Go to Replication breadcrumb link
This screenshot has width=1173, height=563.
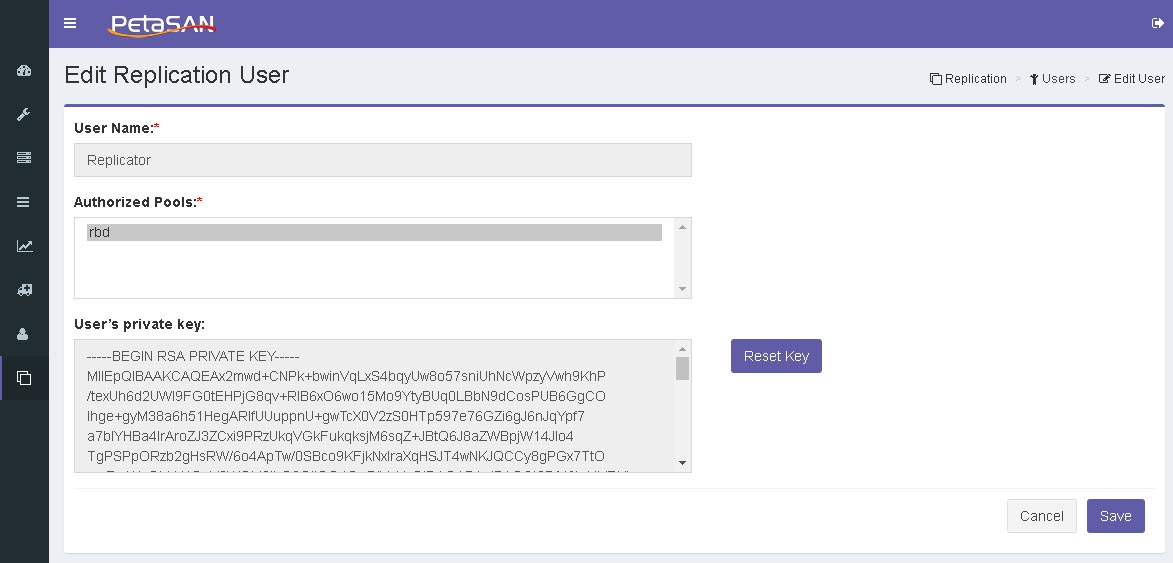point(968,79)
